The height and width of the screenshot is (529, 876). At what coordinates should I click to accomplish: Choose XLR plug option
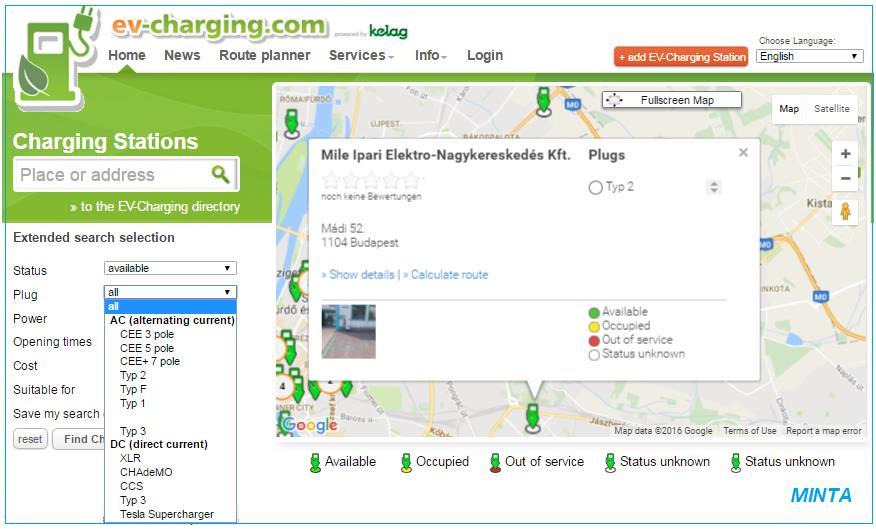pyautogui.click(x=130, y=458)
